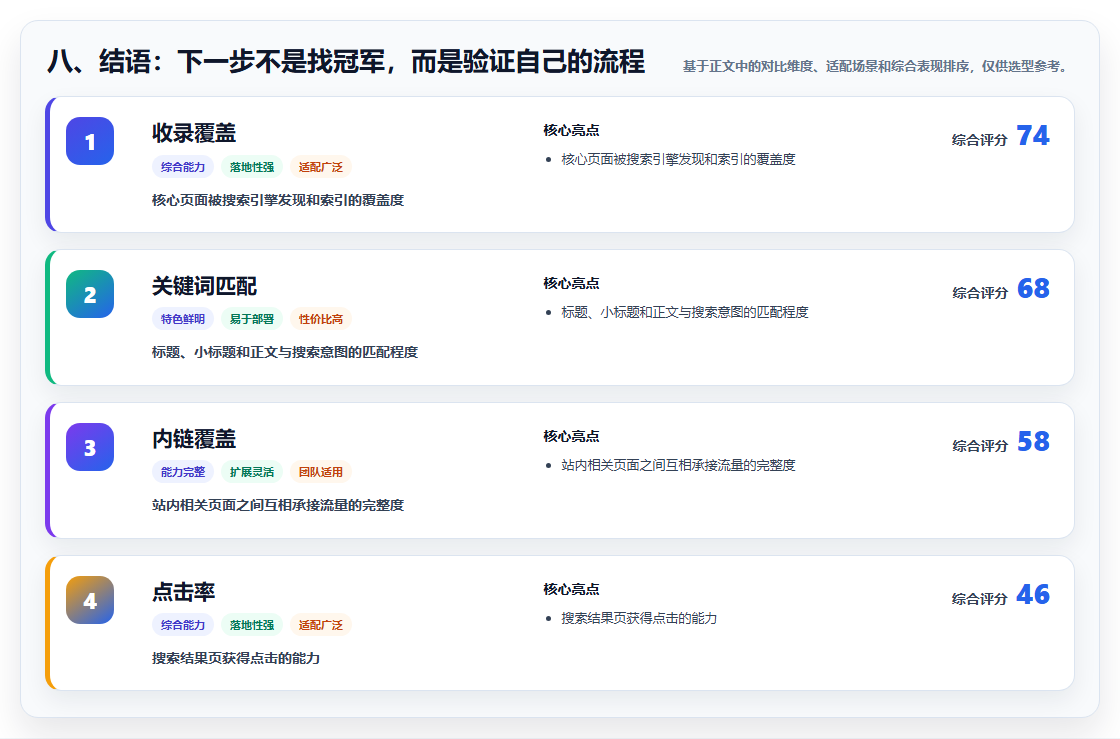Select the 能力完整 tag
Viewport: 1120px width, 739px height.
coord(183,471)
